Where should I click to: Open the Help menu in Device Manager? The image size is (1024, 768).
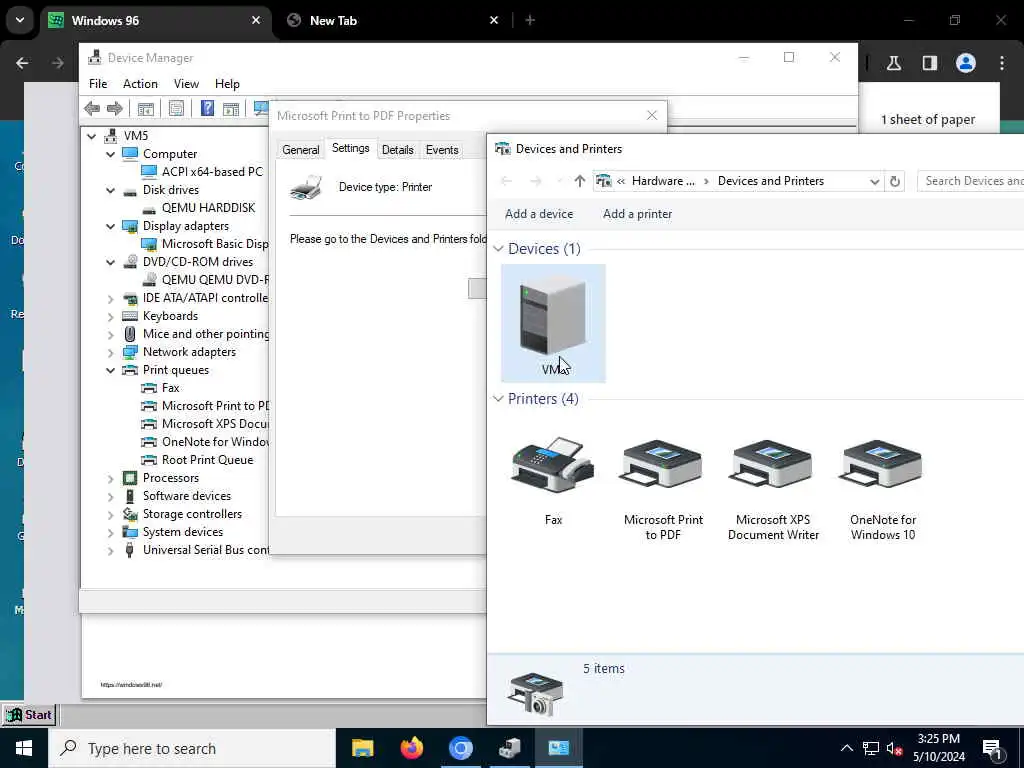227,84
